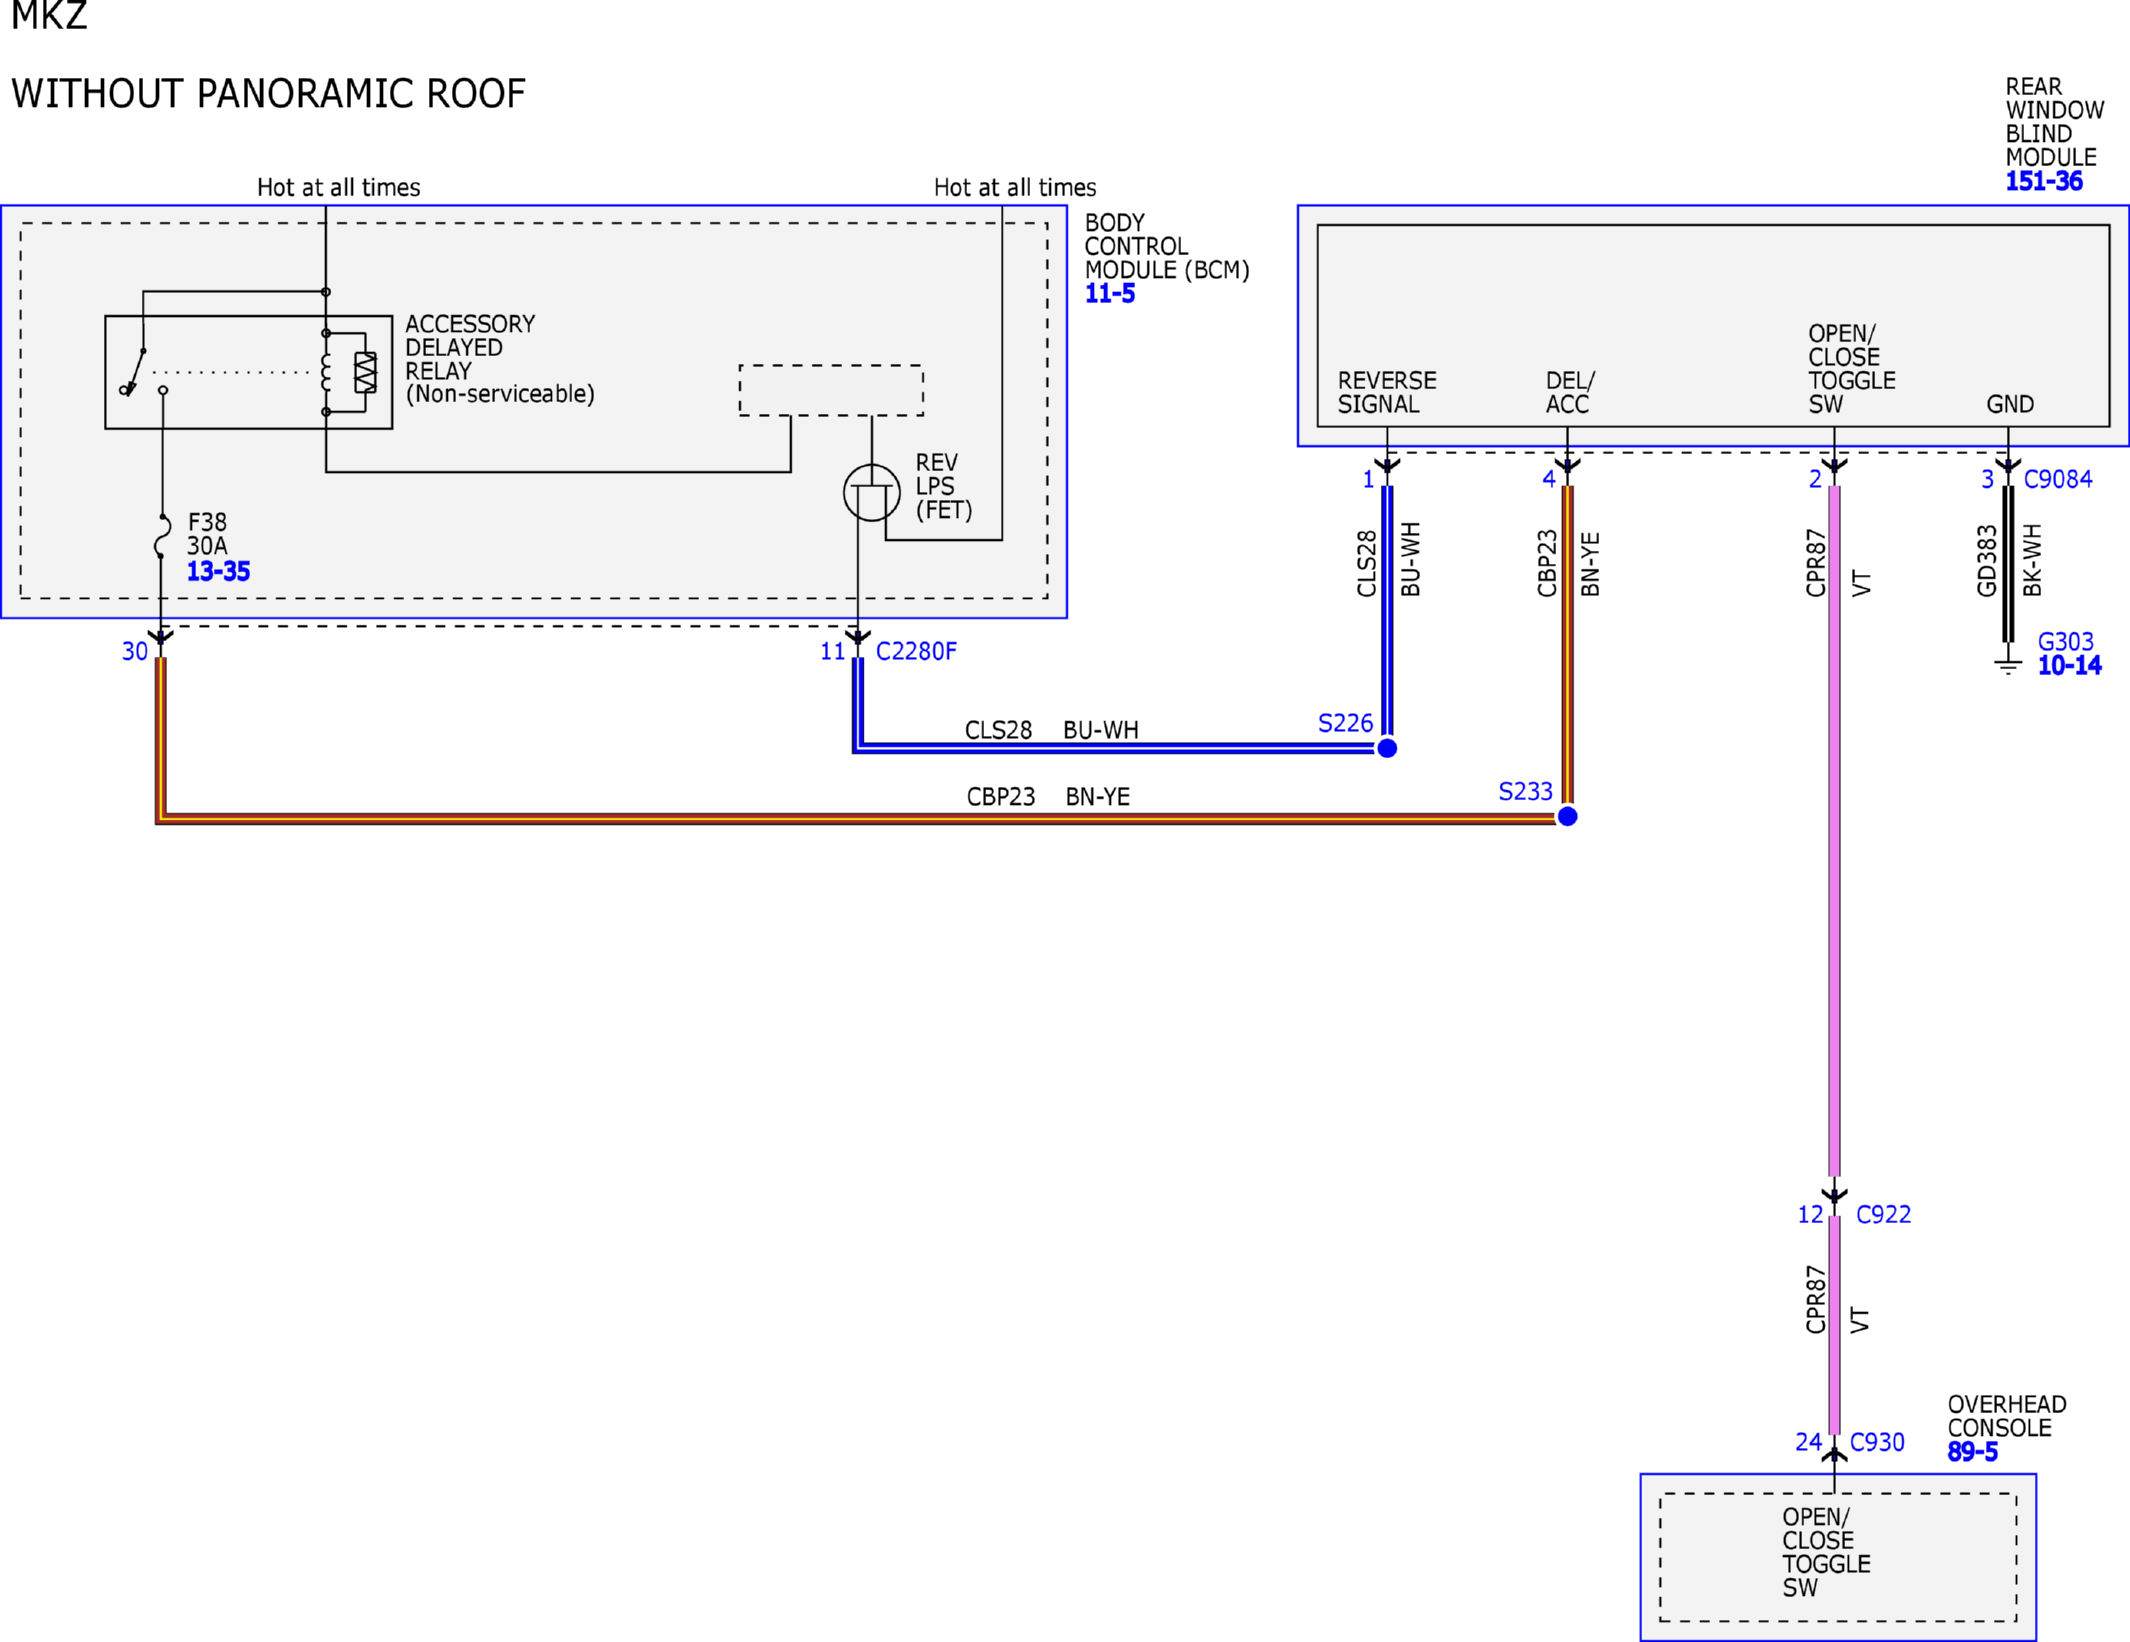Click the WITHOUT PANORAMIC ROOF heading
This screenshot has width=2130, height=1642.
click(268, 94)
